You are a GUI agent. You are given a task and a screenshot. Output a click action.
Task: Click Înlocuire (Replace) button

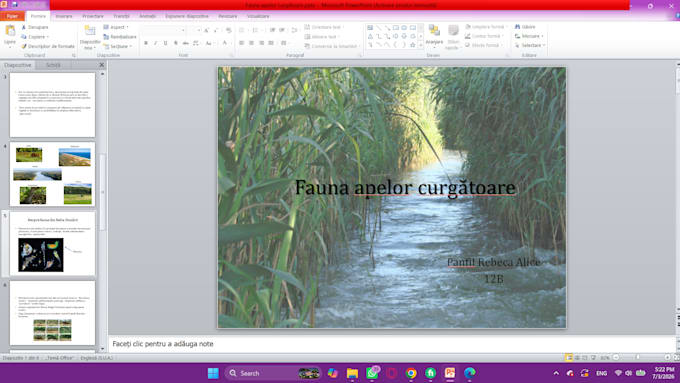coord(529,36)
